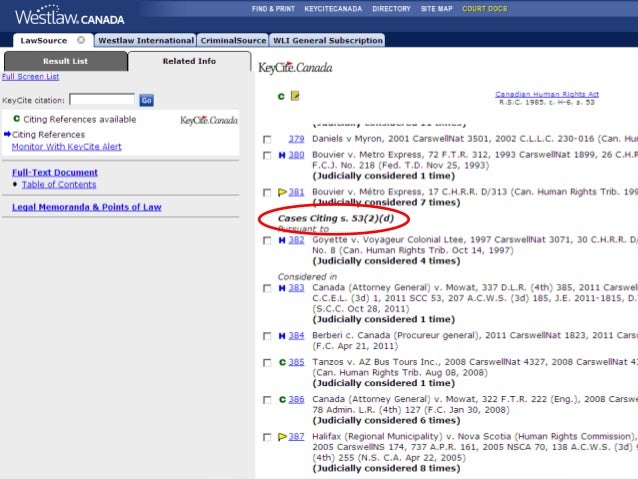This screenshot has width=638, height=479.
Task: Check the box for case 386 Canada v. Mowat
Action: click(x=267, y=400)
